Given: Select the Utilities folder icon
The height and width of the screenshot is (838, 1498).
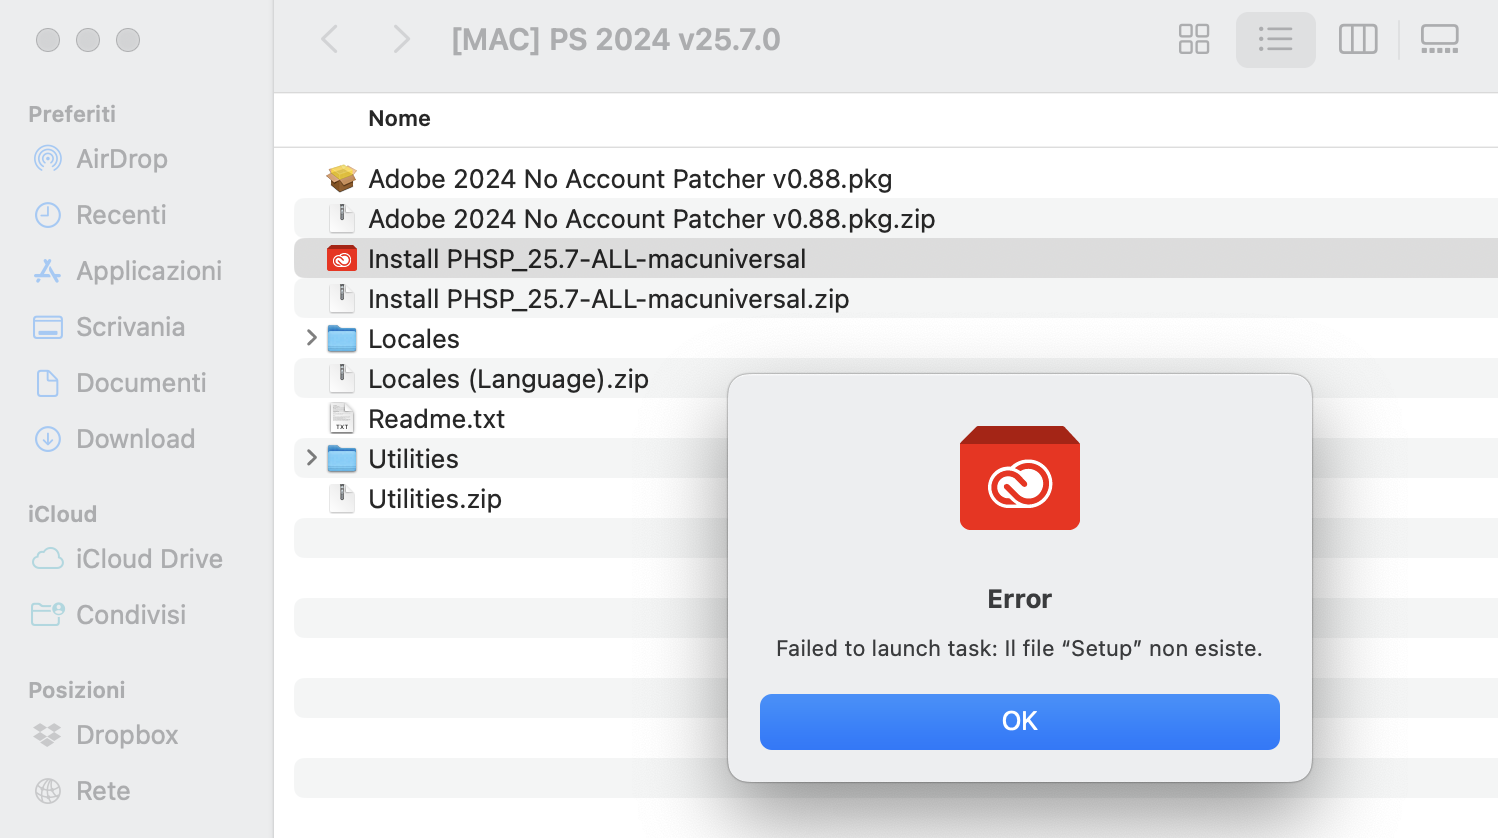Looking at the screenshot, I should (x=342, y=459).
